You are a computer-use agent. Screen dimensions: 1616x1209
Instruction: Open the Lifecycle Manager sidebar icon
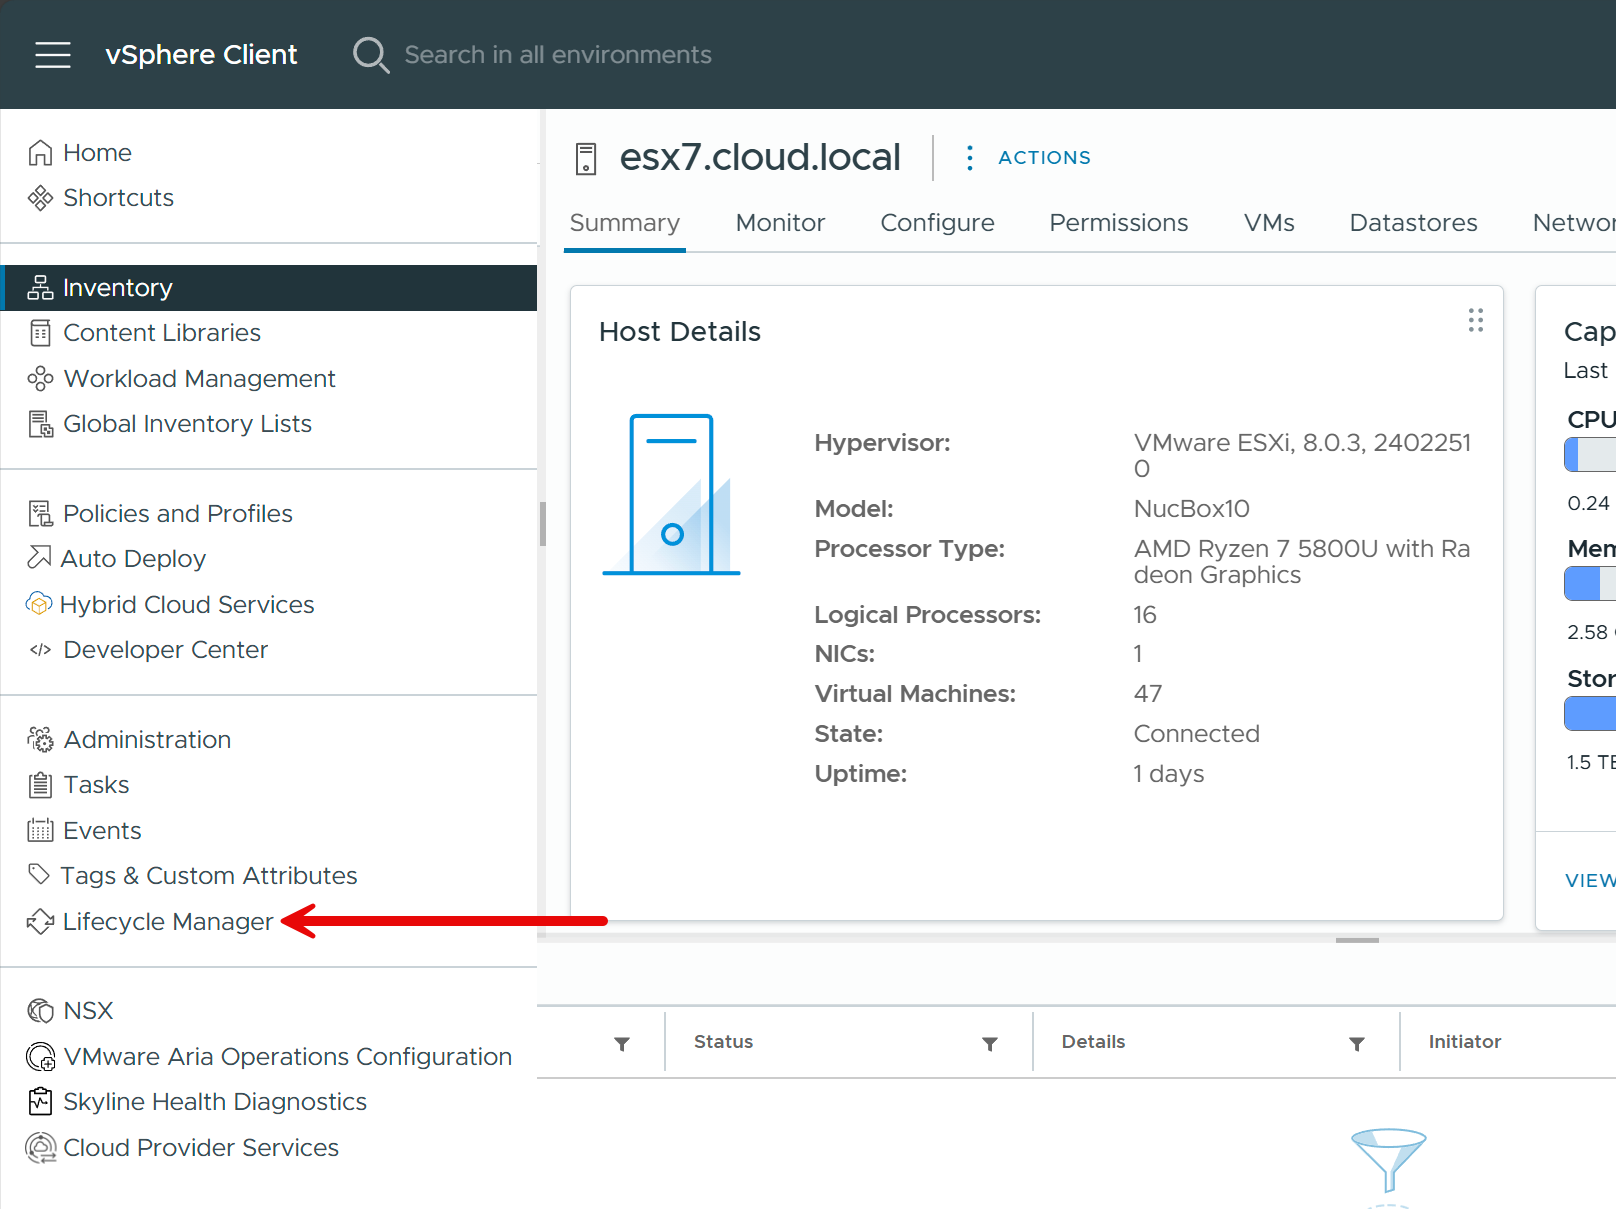pyautogui.click(x=40, y=921)
